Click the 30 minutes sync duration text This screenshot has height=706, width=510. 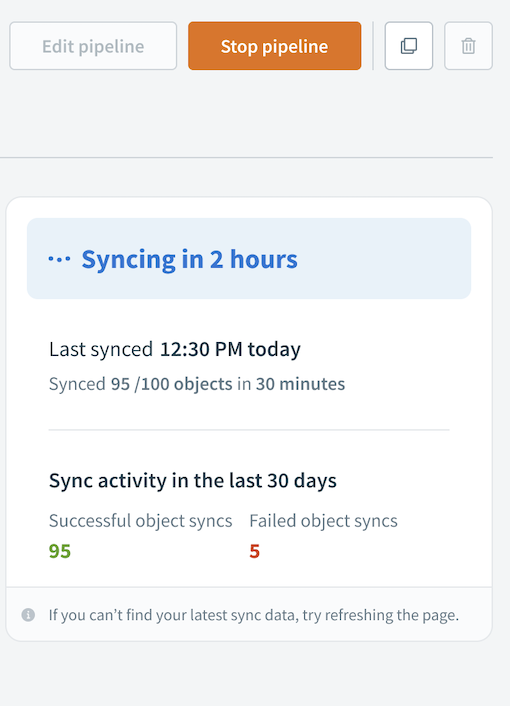pos(300,384)
